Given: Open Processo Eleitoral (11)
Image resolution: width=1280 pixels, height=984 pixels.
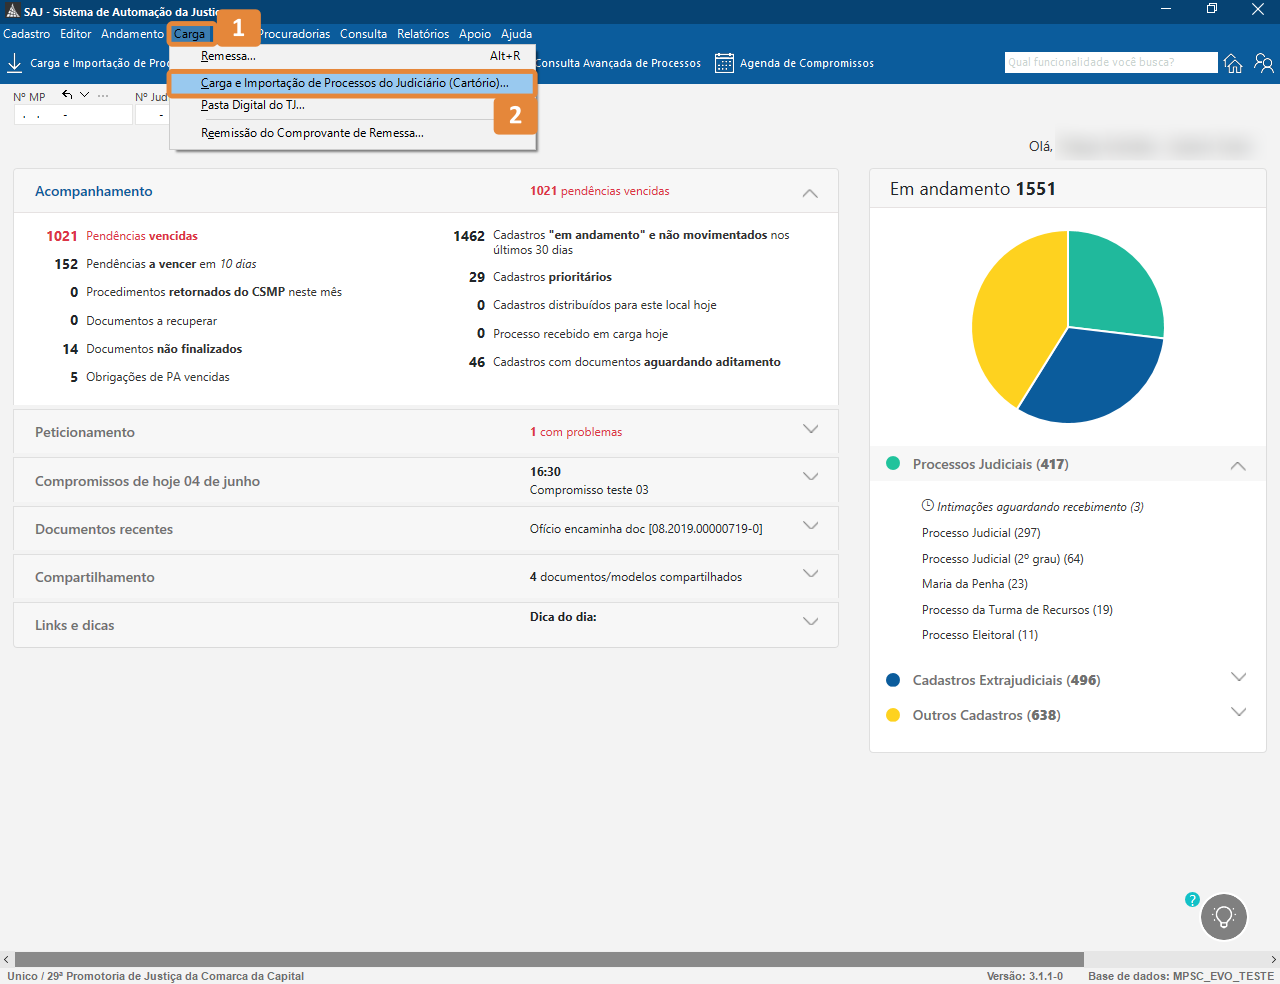Looking at the screenshot, I should point(980,635).
